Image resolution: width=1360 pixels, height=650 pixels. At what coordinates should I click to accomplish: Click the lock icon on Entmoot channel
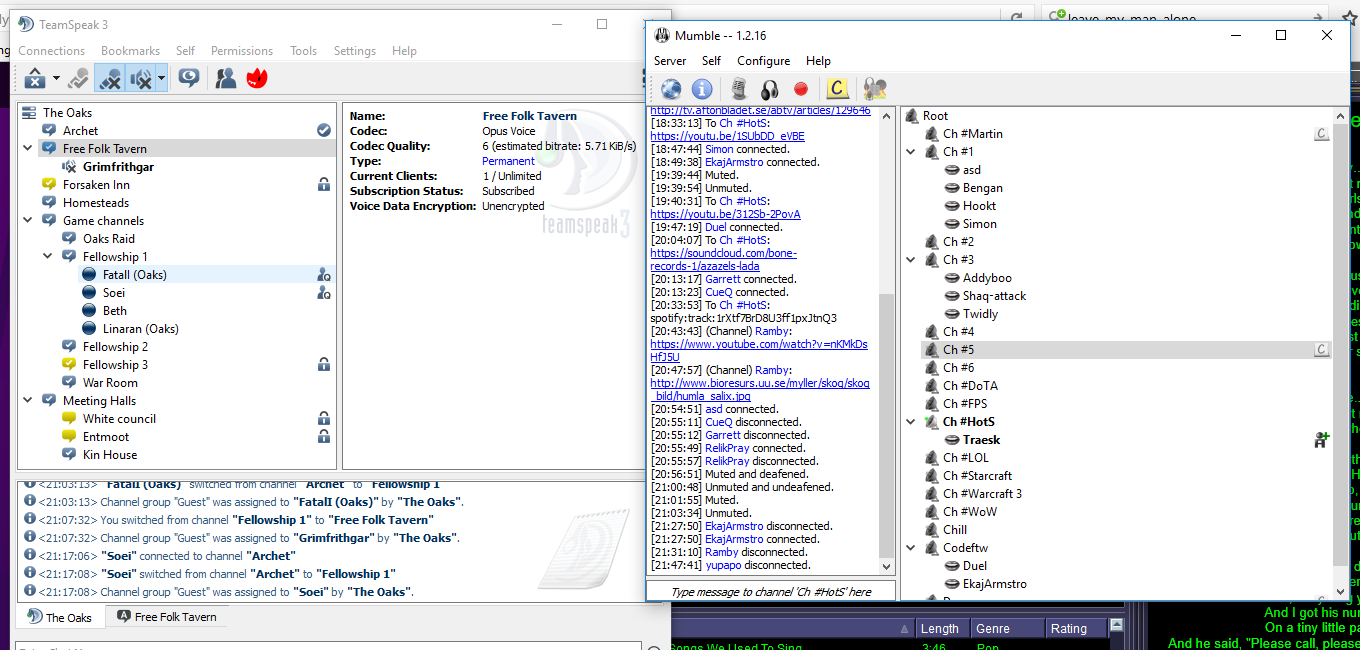click(x=324, y=437)
